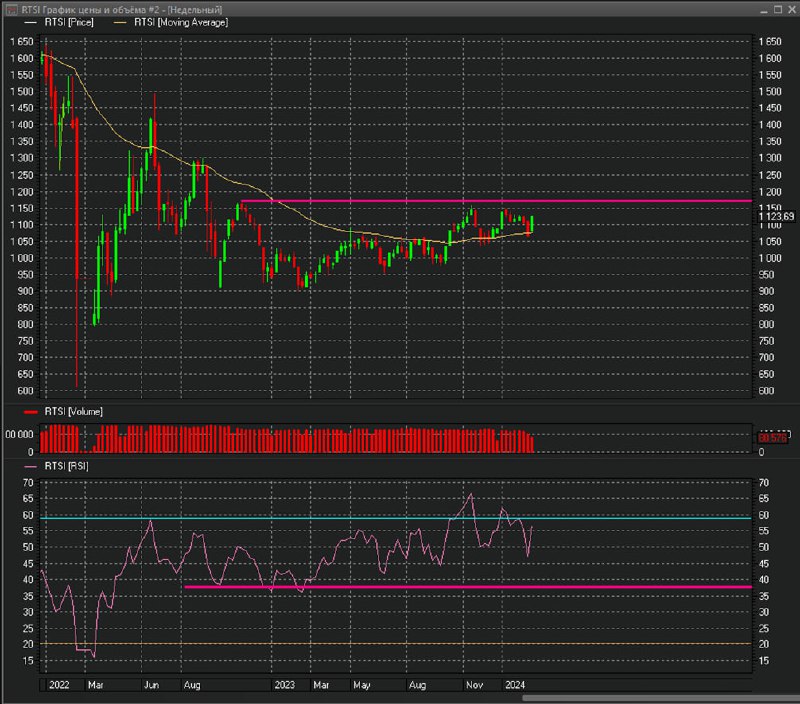Select the cyan horizontal line on the RSI panel
800x704 pixels.
pyautogui.click(x=395, y=518)
